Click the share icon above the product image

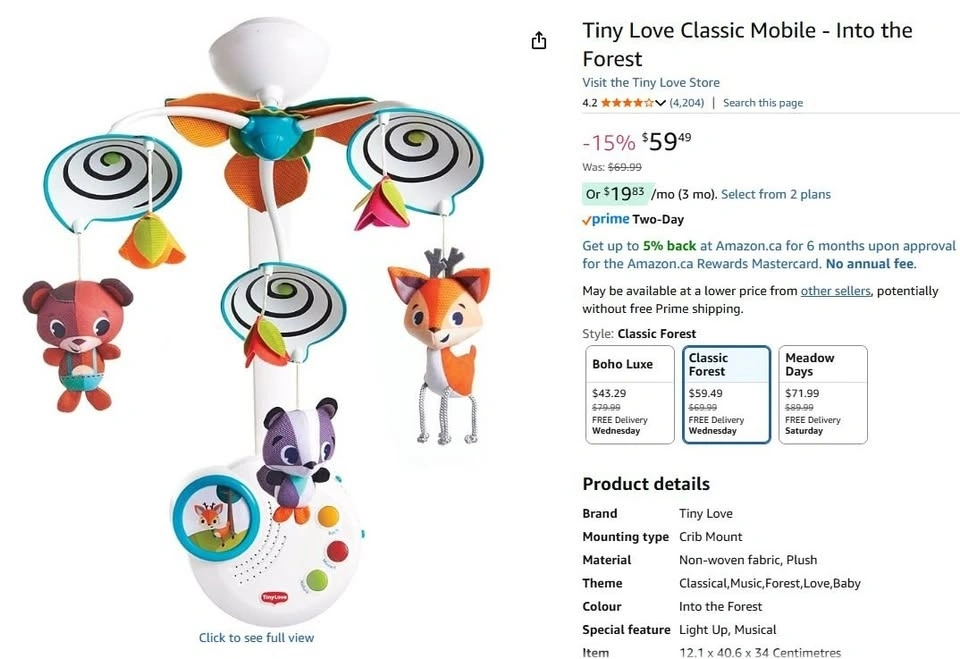coord(539,40)
